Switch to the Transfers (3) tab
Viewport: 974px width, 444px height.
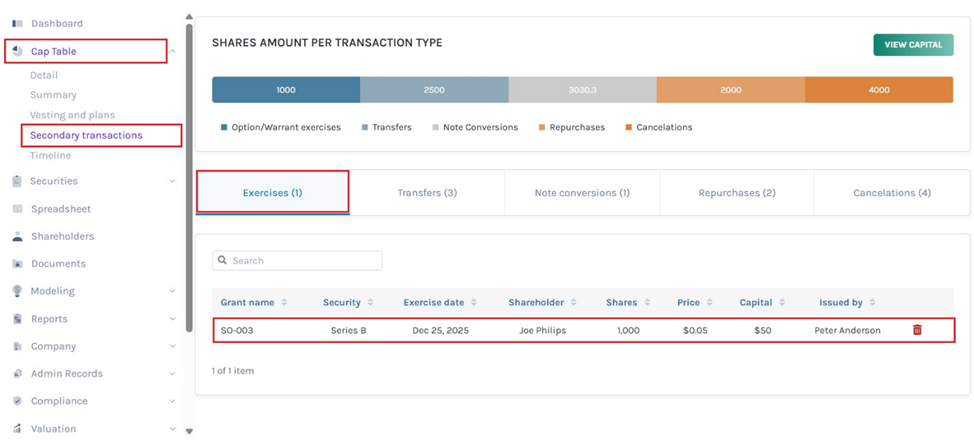coord(427,193)
